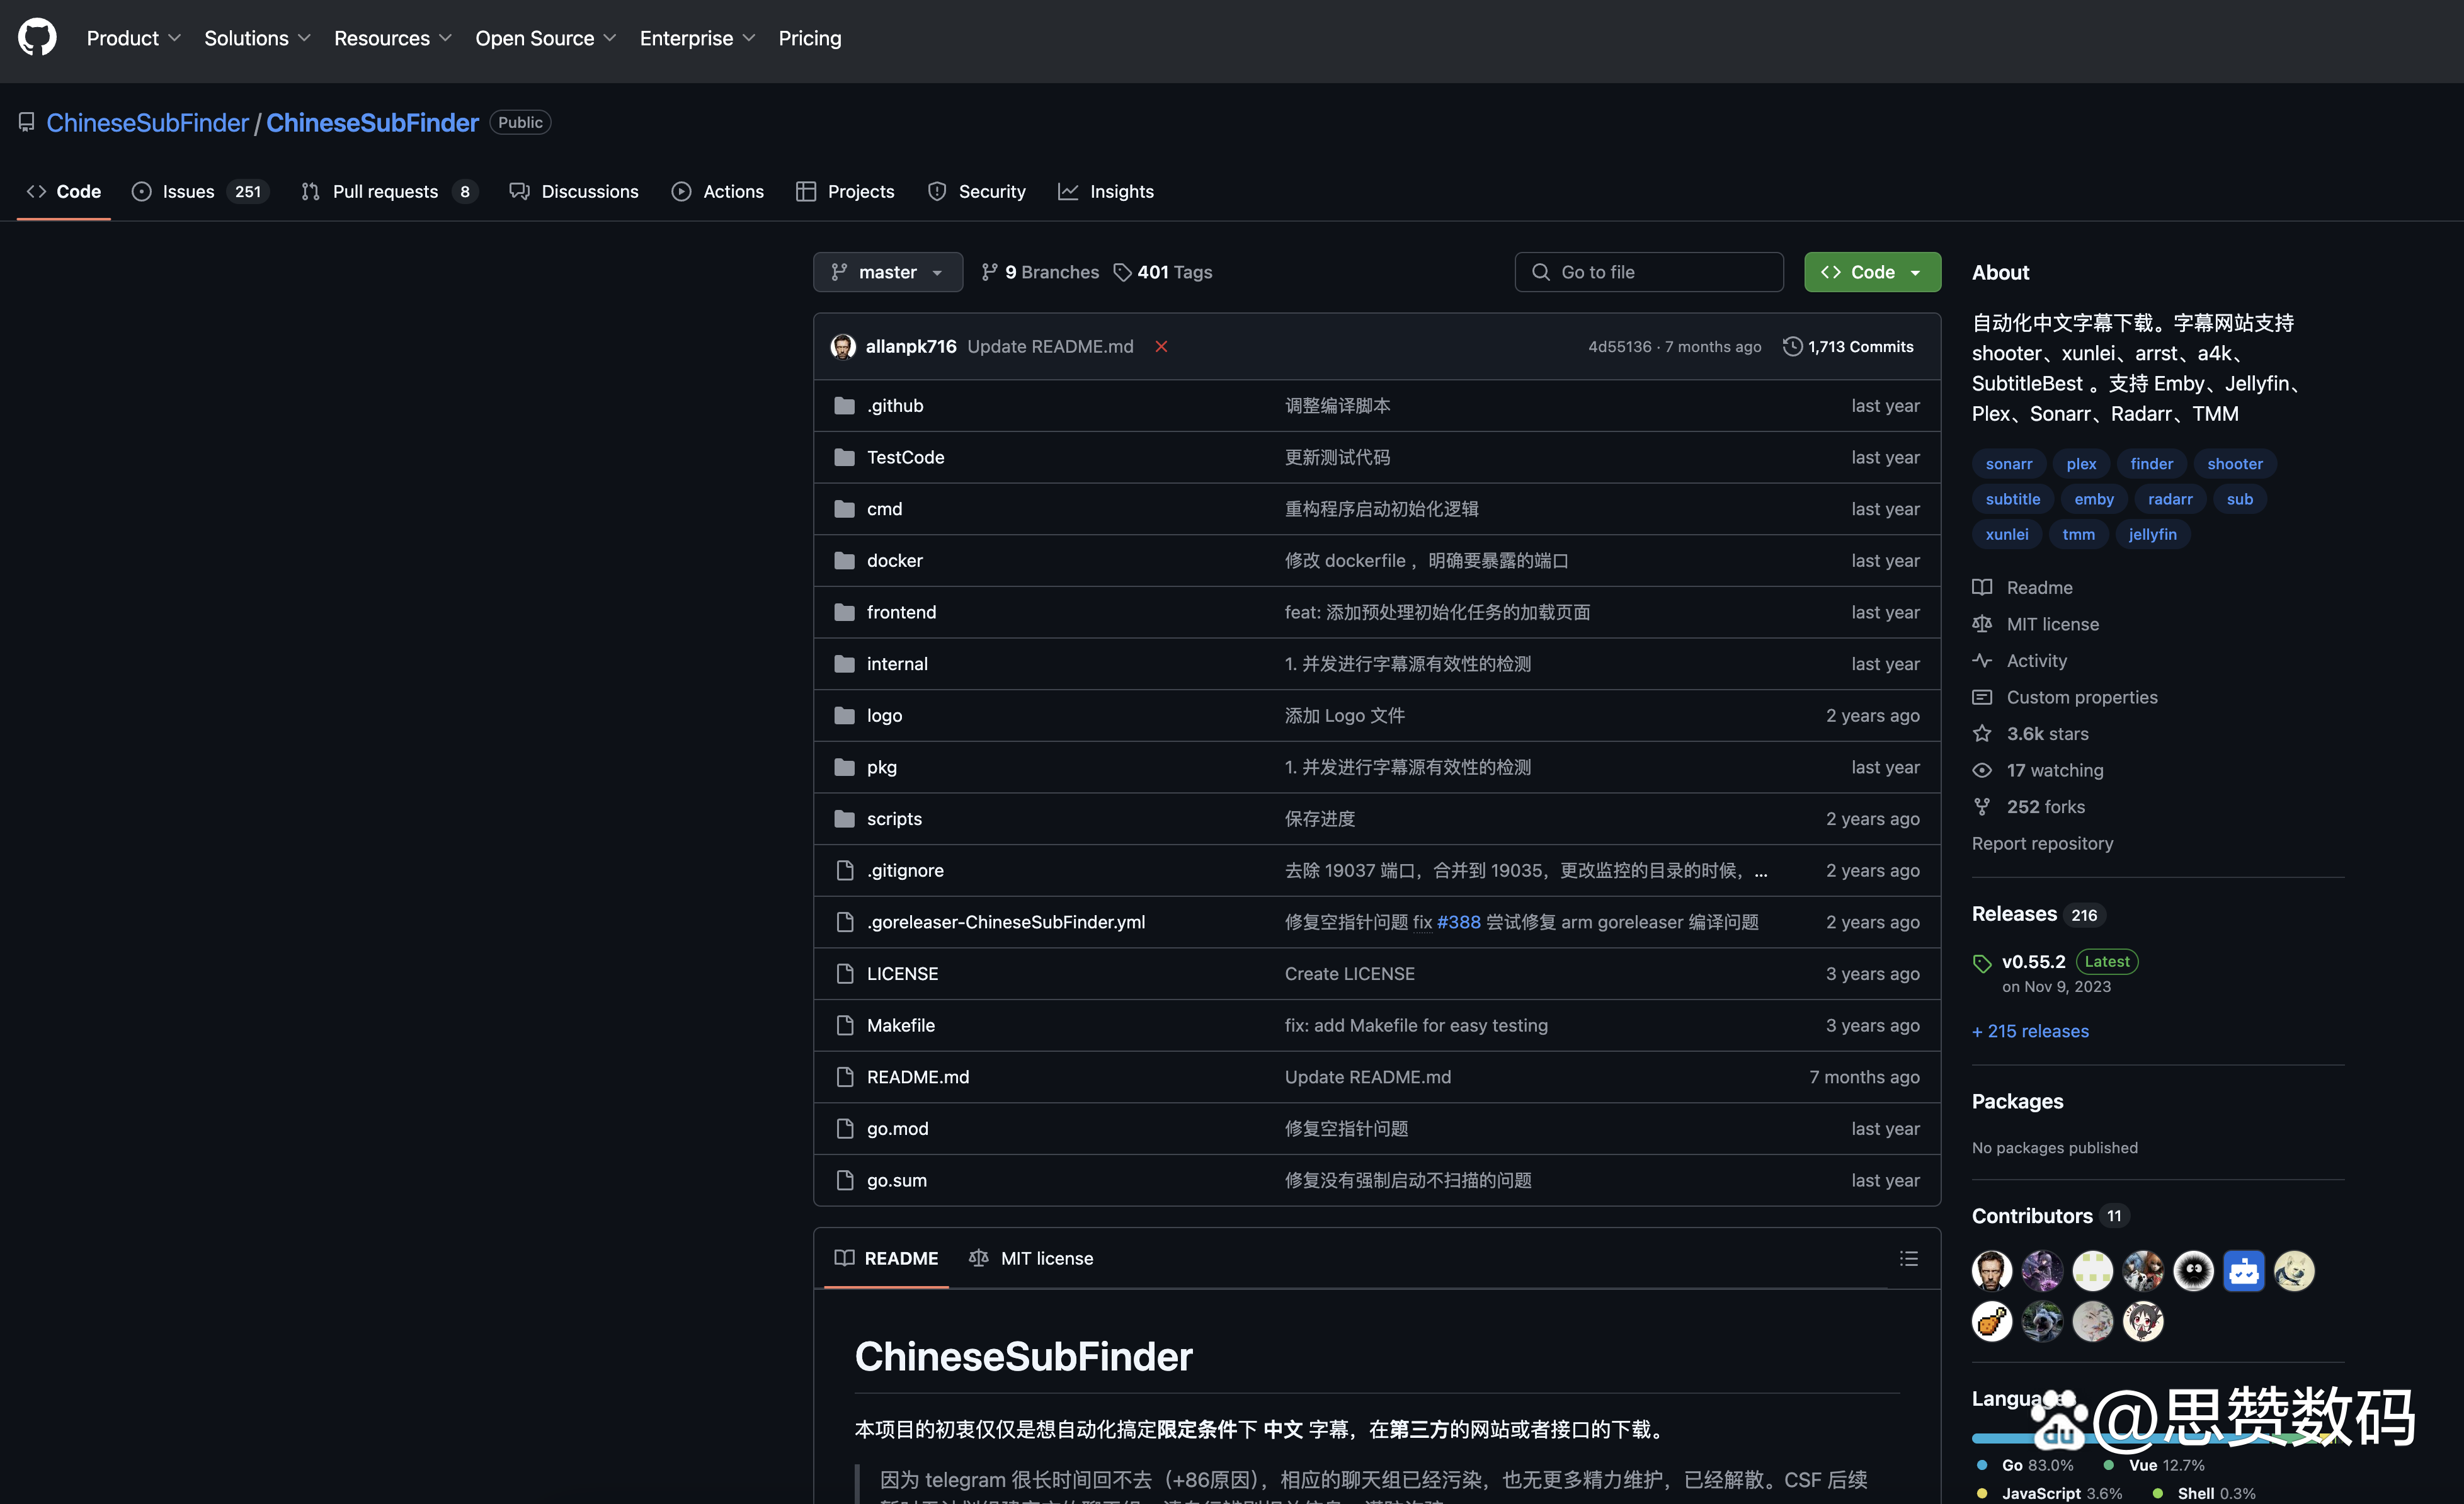Click the blue robot contributor avatar
Screen dimensions: 2464x1504
pyautogui.click(x=2244, y=1271)
